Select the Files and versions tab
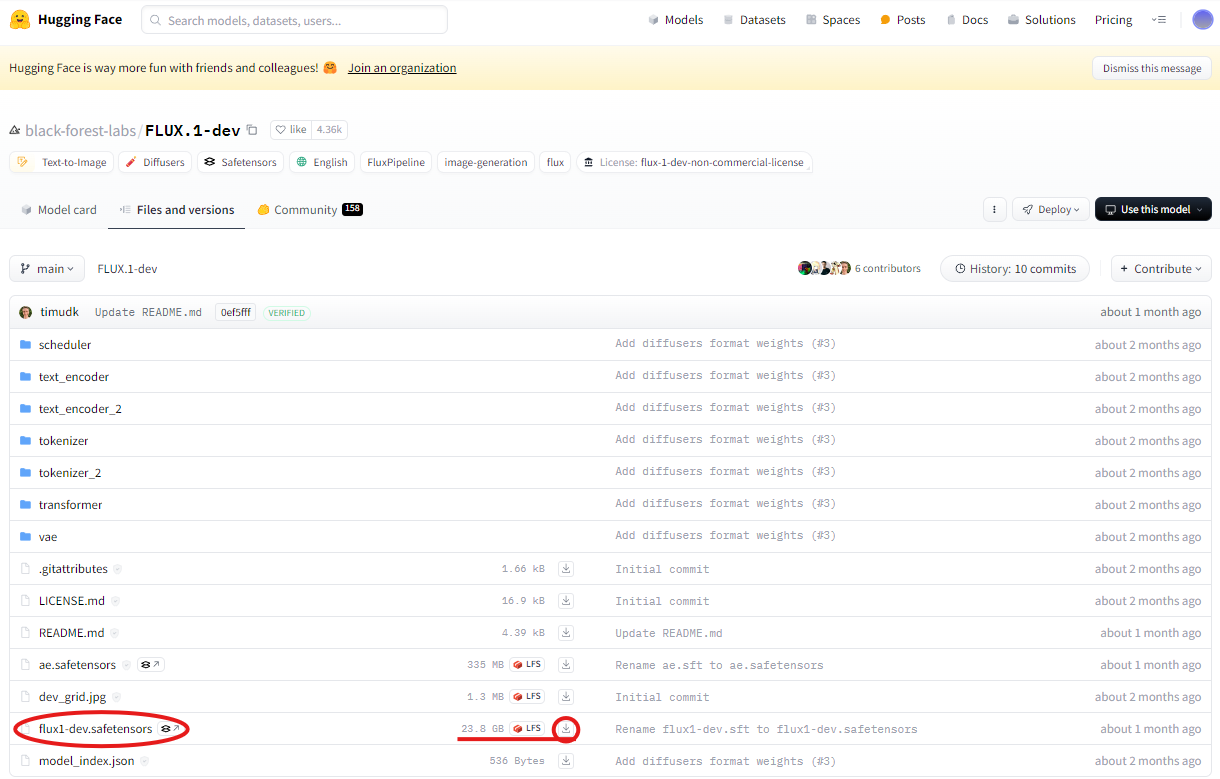The height and width of the screenshot is (779, 1220). coord(176,209)
